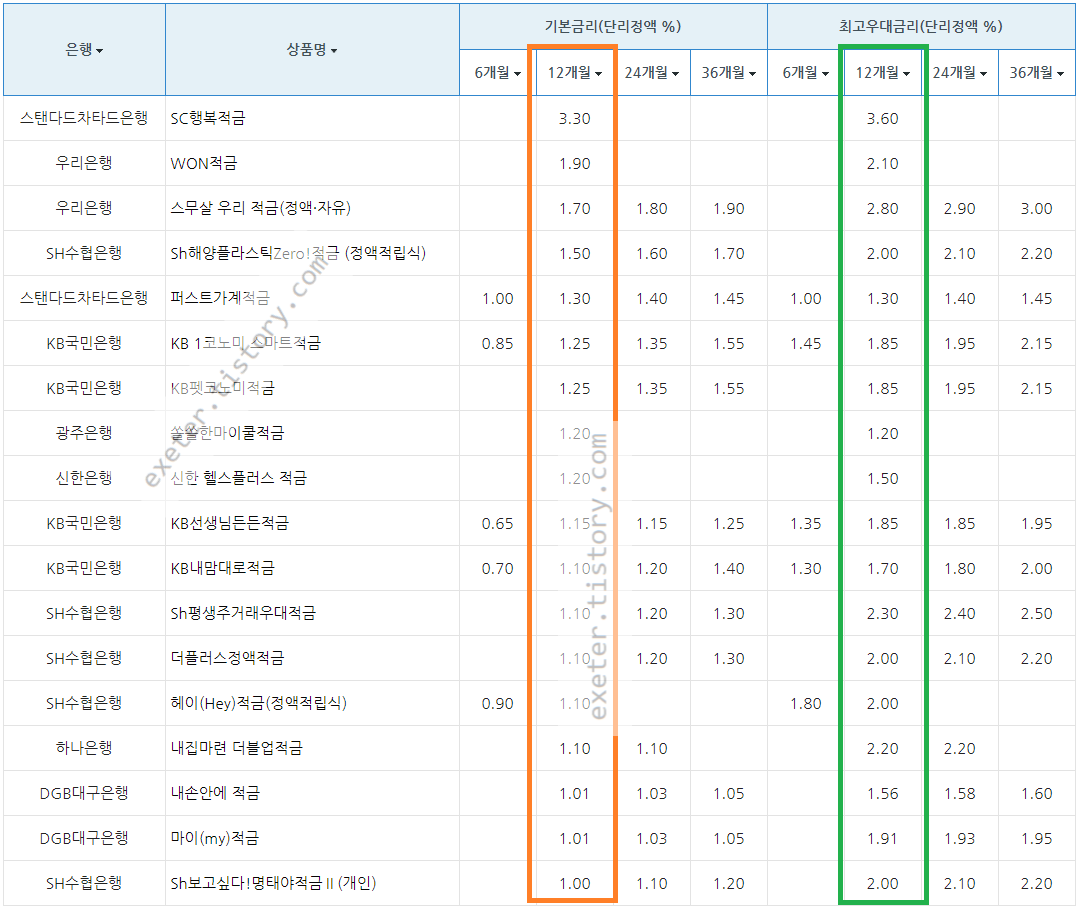
Task: Select the 신한 헬스플러스 적금 product
Action: pyautogui.click(x=239, y=478)
